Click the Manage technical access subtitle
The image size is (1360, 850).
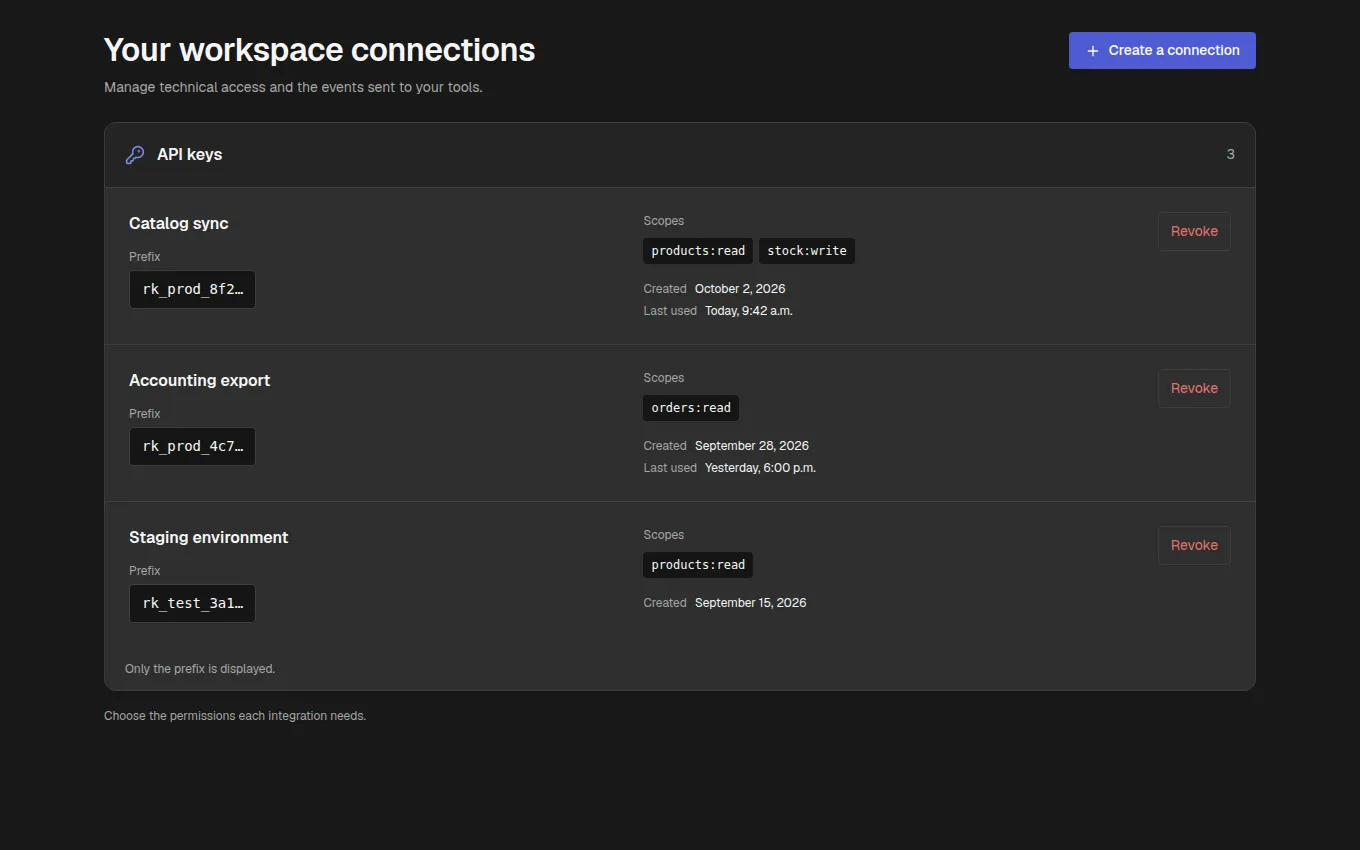tap(293, 87)
